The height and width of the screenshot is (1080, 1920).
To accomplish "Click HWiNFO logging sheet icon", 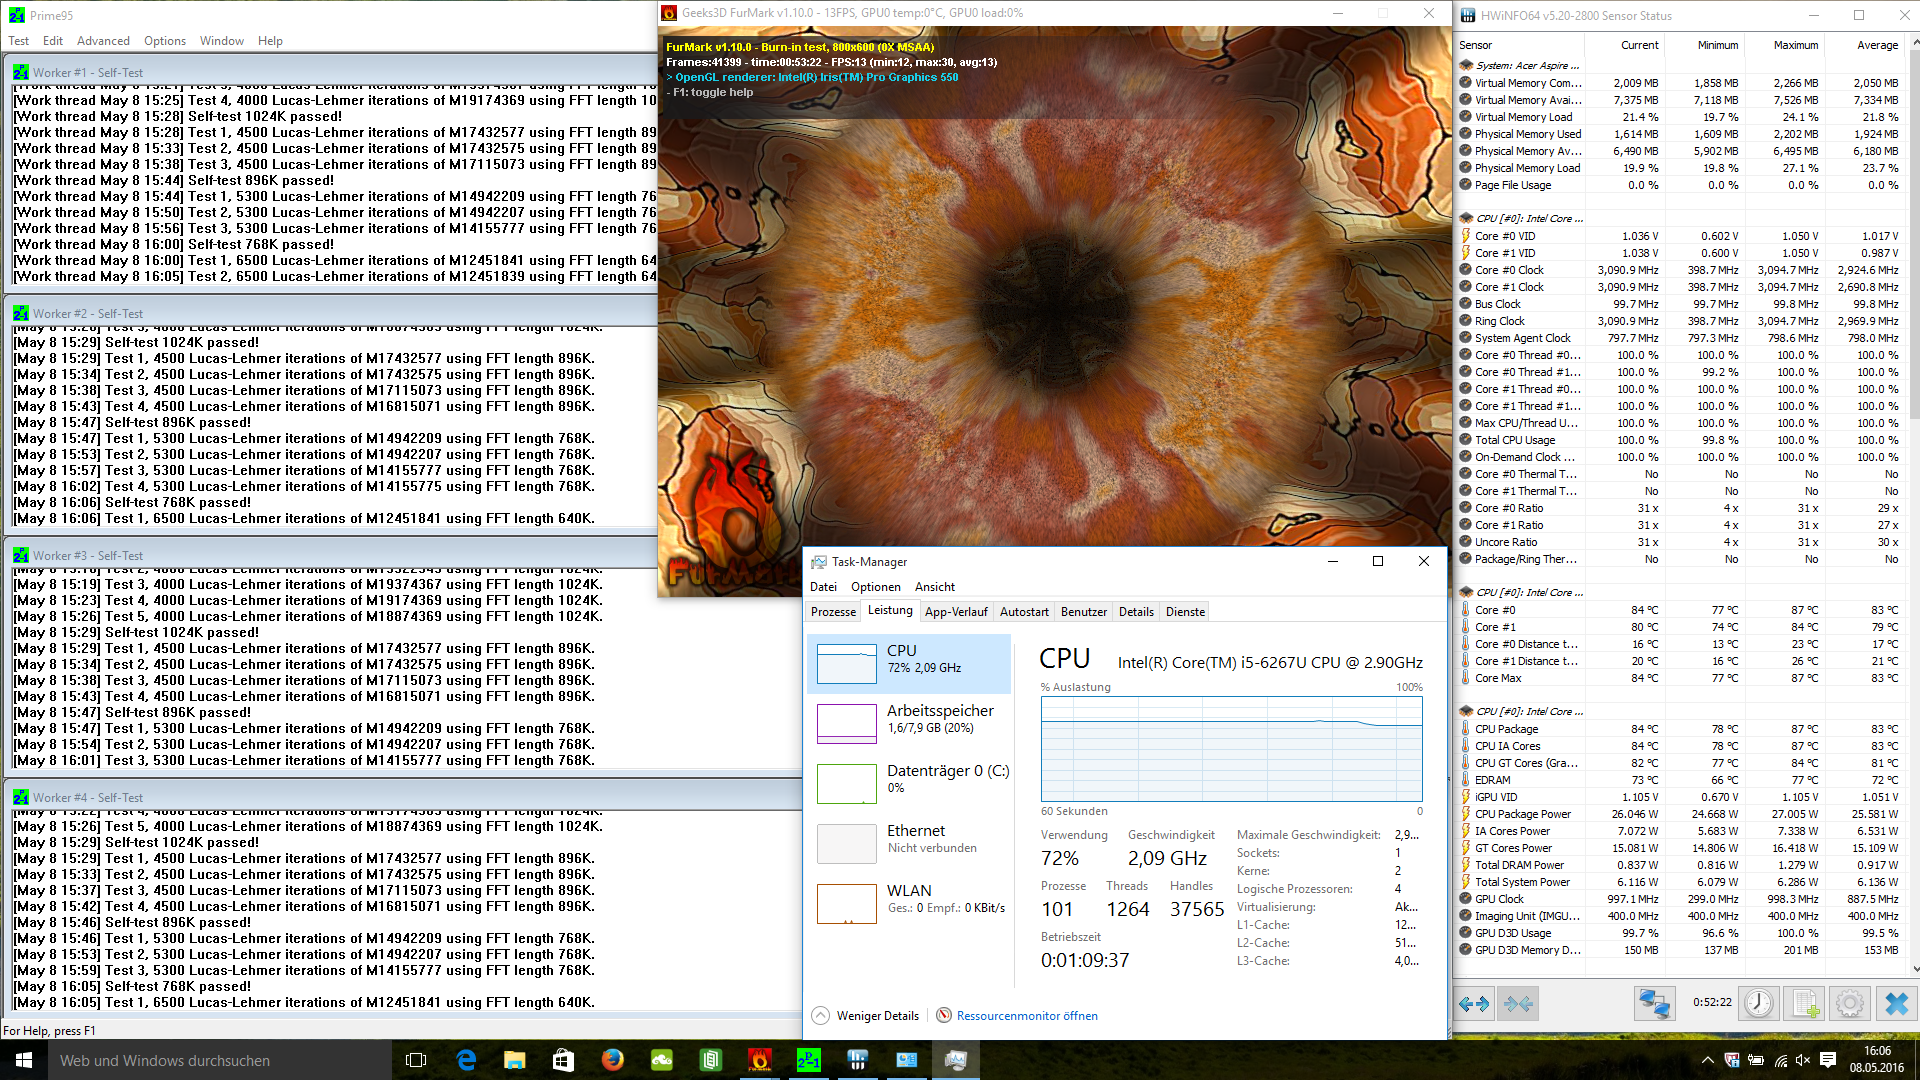I will pyautogui.click(x=1805, y=1003).
